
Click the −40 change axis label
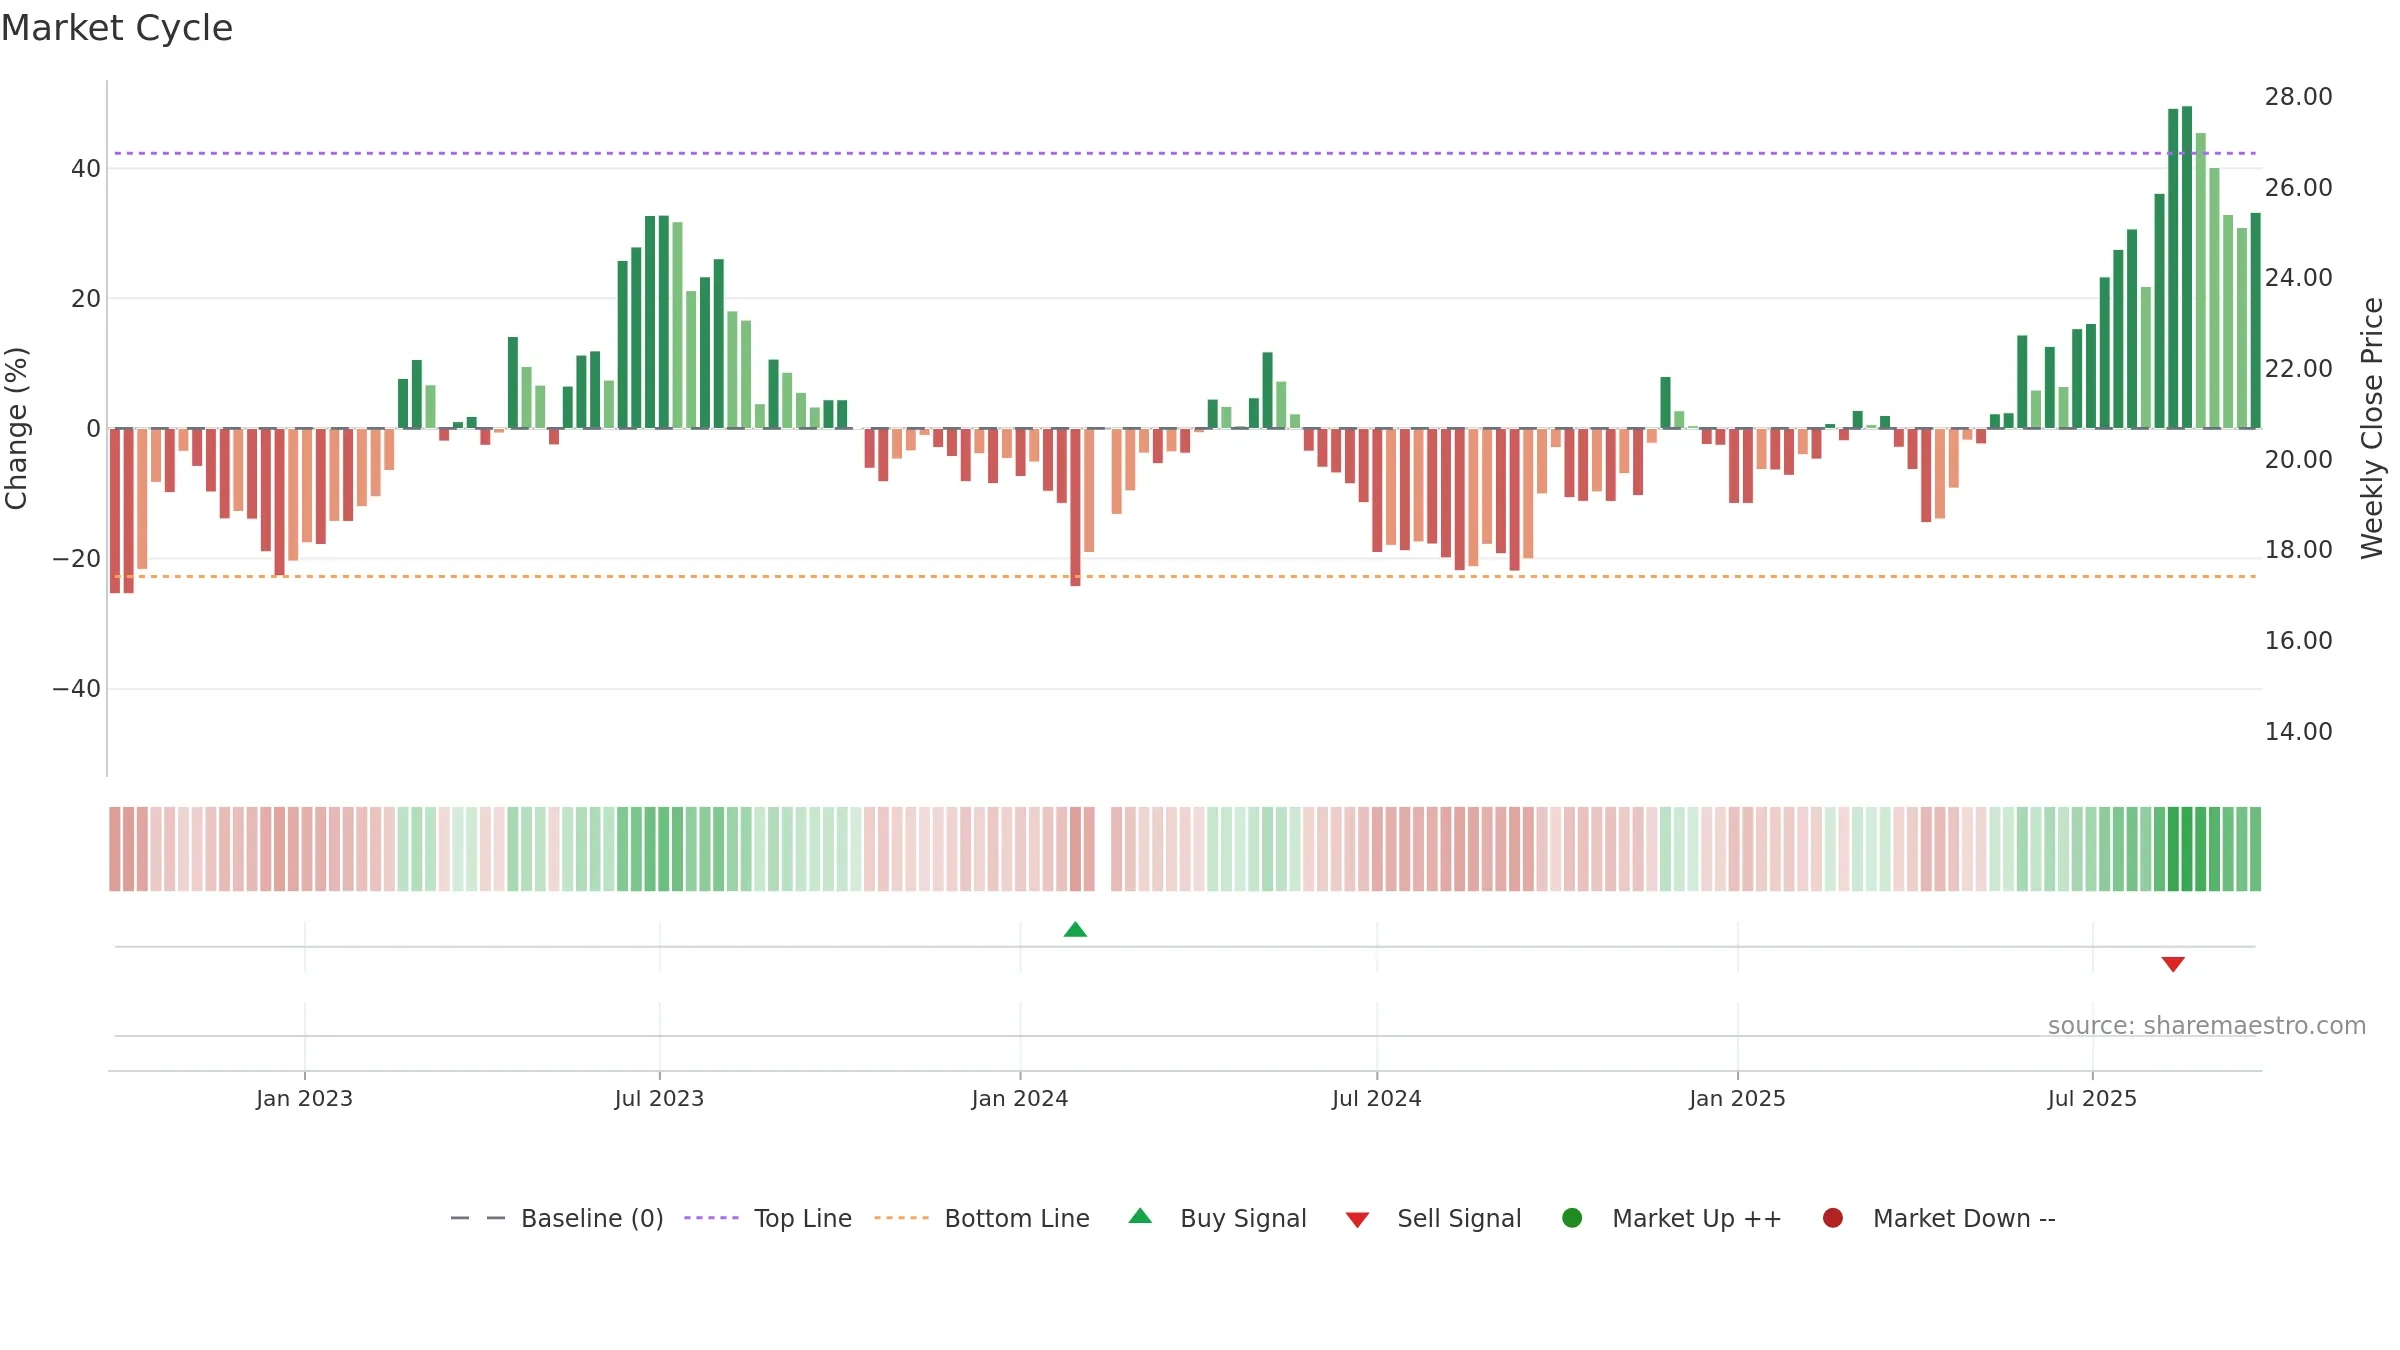(x=77, y=689)
